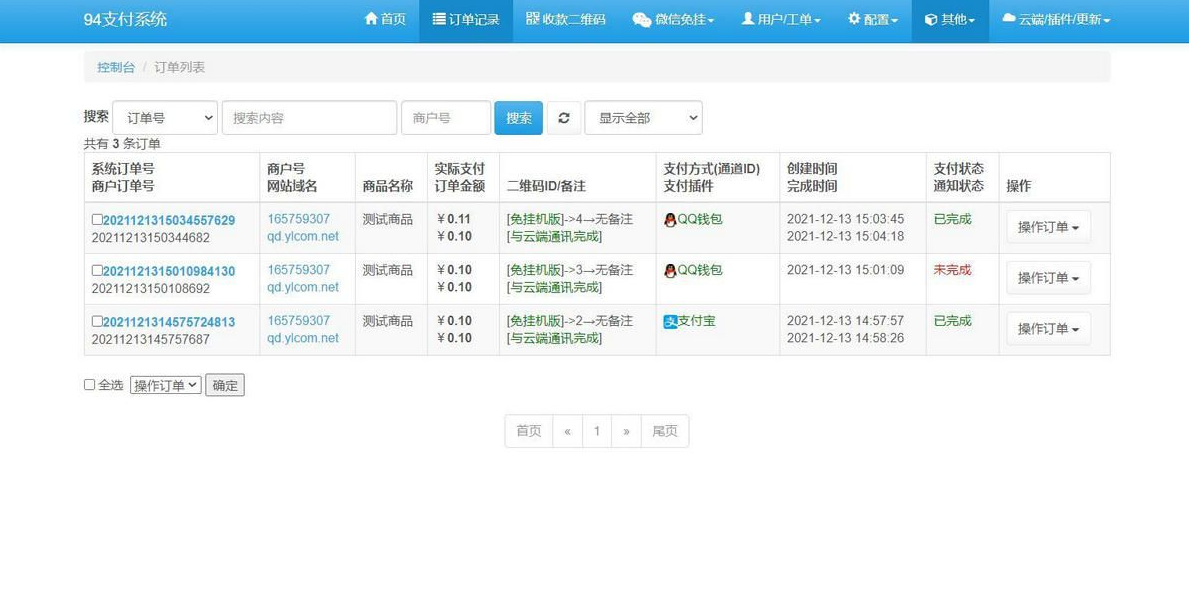
Task: Open the 订单记录 nav item
Action: coord(466,20)
